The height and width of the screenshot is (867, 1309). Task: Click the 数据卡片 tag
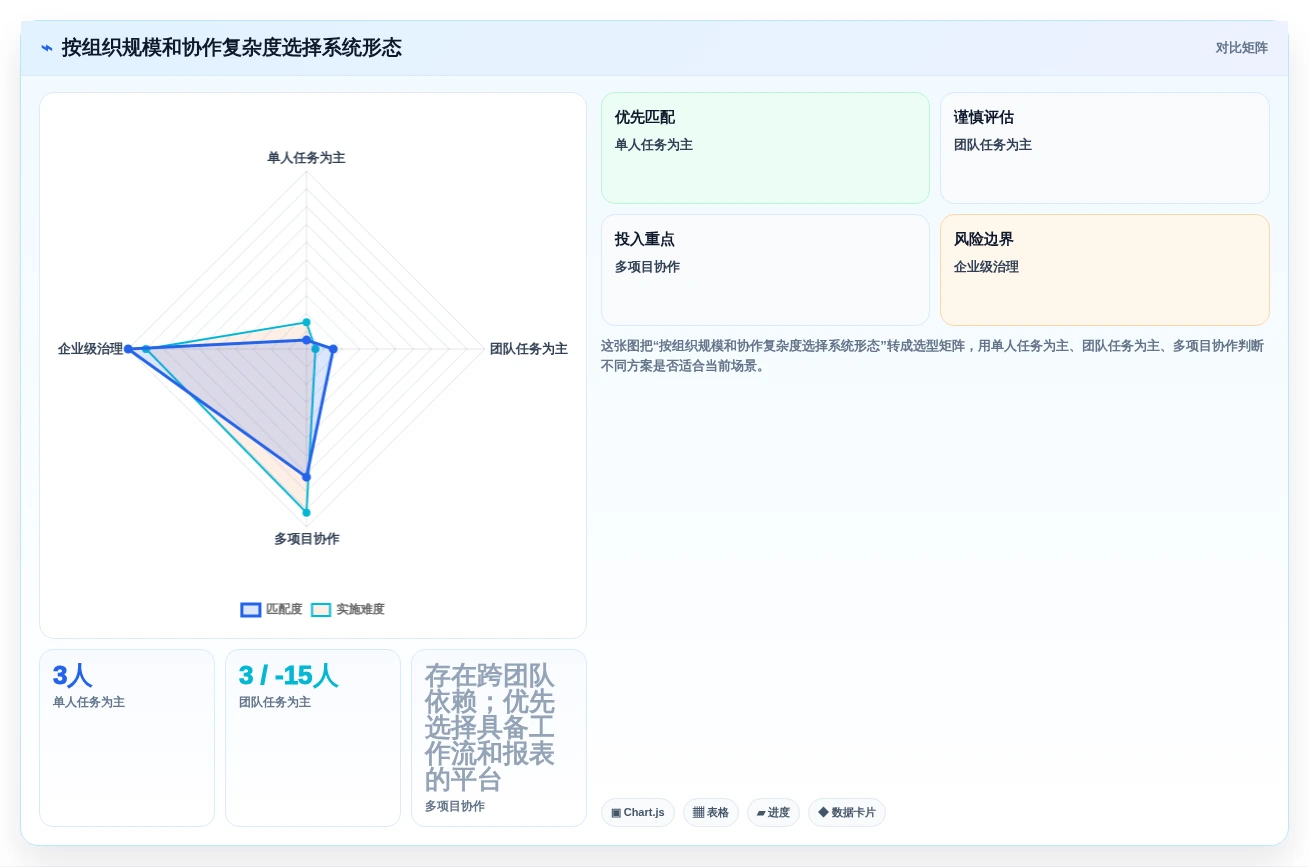coord(846,812)
